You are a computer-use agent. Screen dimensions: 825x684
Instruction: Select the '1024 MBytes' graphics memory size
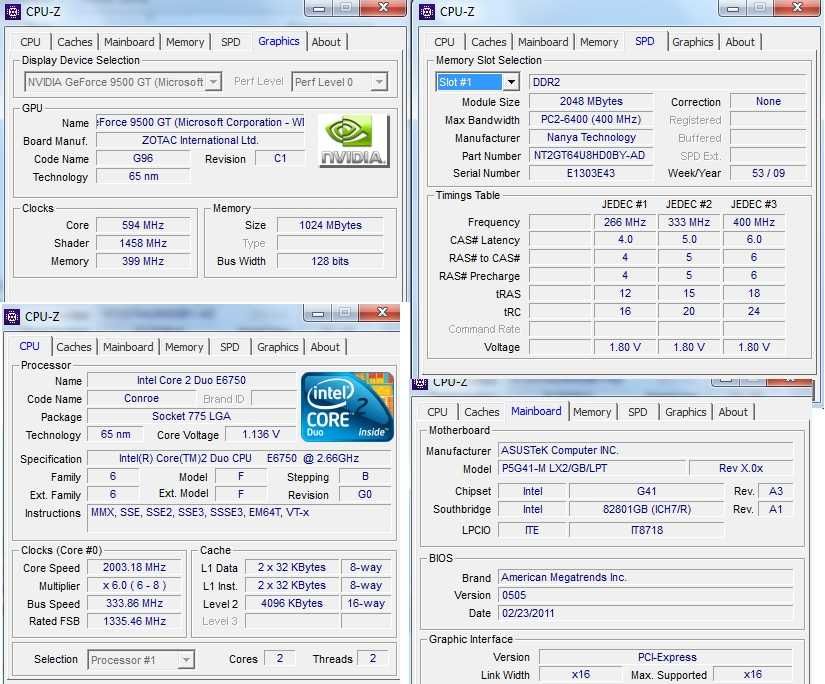click(x=330, y=225)
